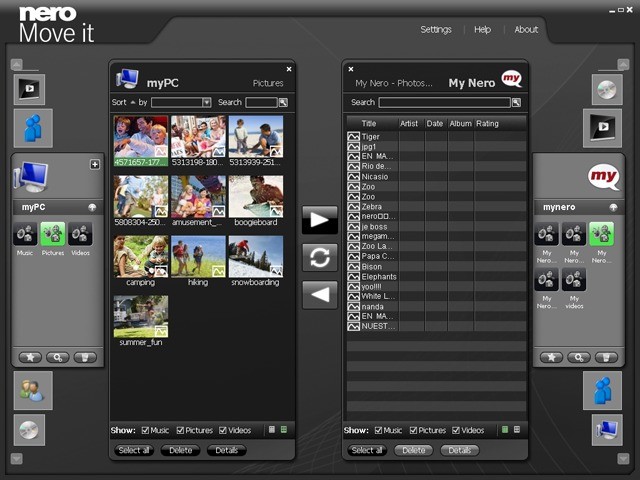The width and height of the screenshot is (640, 480).
Task: Expand the myPC device with plus button
Action: coord(95,164)
